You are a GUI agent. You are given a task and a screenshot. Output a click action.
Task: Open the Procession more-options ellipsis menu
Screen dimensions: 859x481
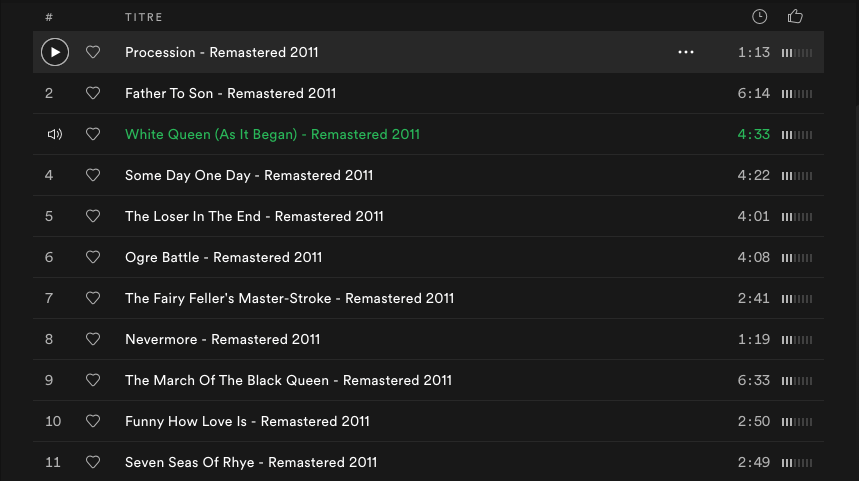(686, 52)
